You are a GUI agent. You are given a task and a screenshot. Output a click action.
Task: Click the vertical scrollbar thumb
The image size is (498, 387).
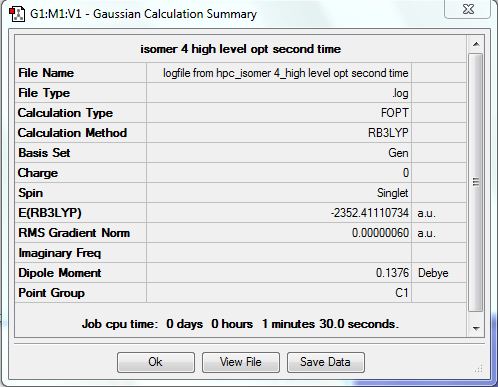[476, 182]
